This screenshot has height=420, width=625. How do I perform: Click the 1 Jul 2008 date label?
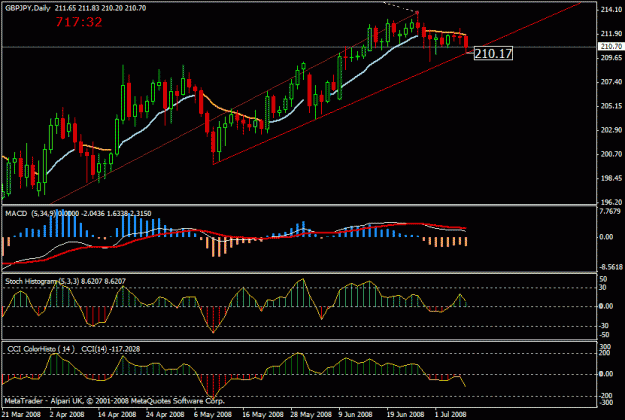coord(450,414)
